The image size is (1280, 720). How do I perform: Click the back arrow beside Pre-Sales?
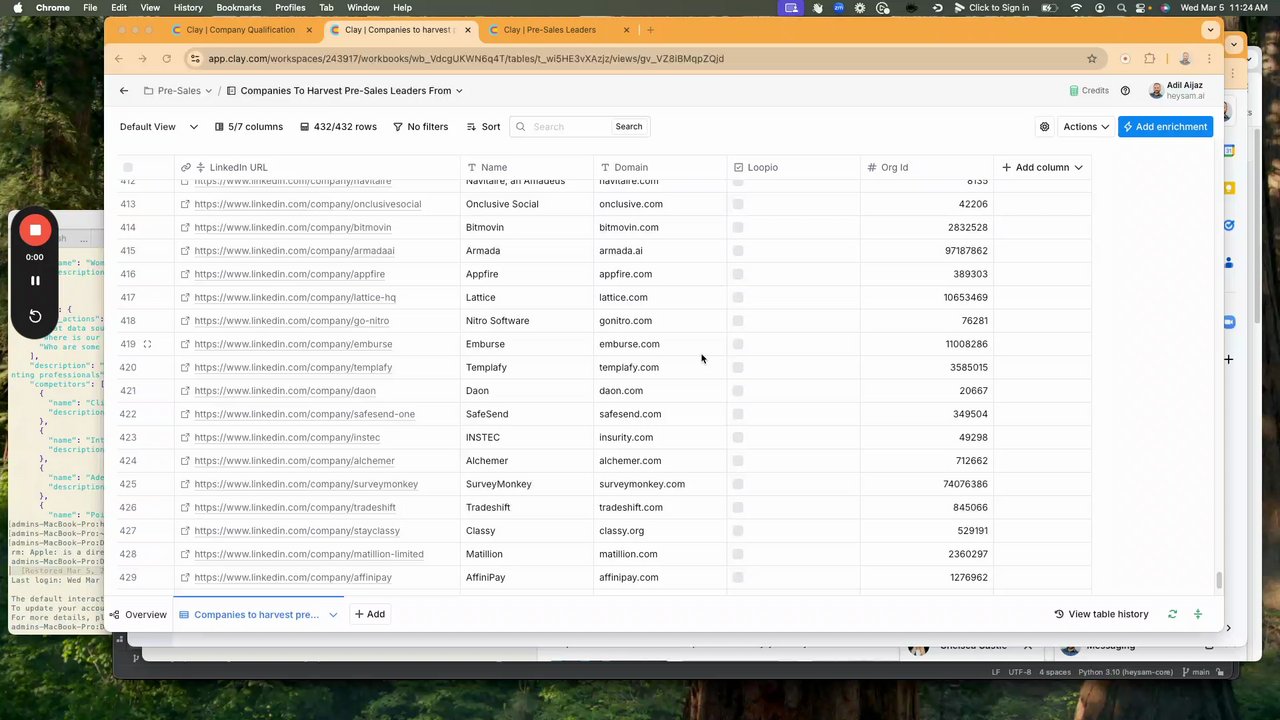coord(124,91)
